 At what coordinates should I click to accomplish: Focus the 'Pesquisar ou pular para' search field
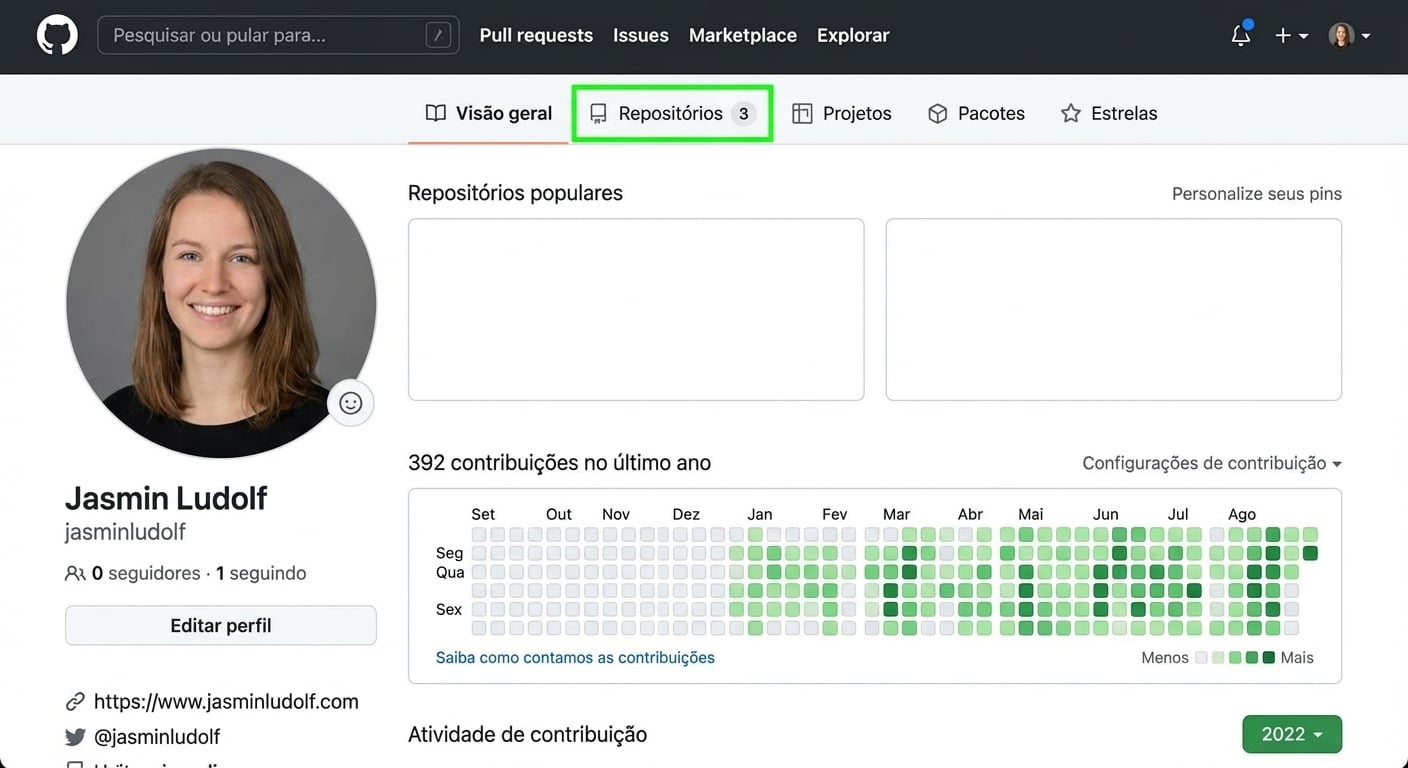pos(278,35)
